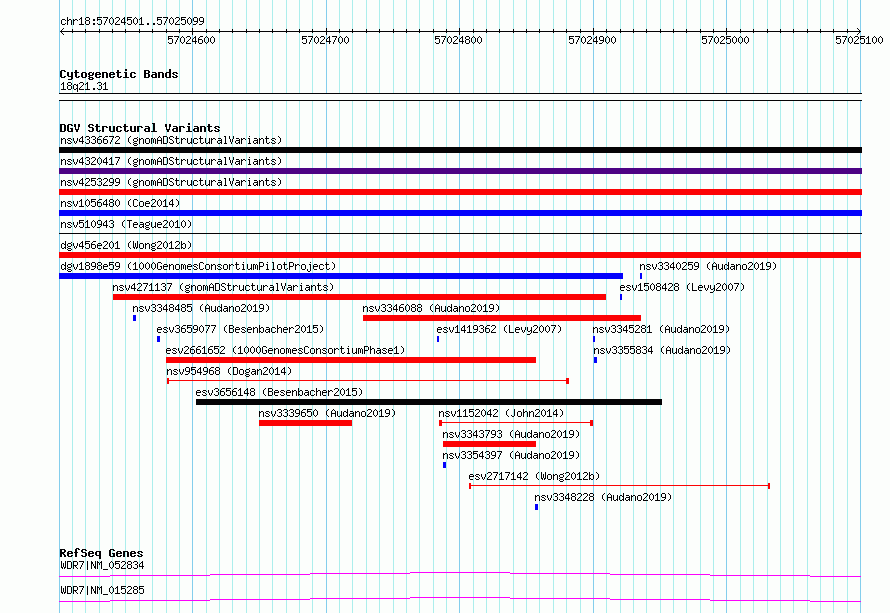Click the blue nsv1056480 variant bar
The width and height of the screenshot is (890, 613).
pos(460,213)
